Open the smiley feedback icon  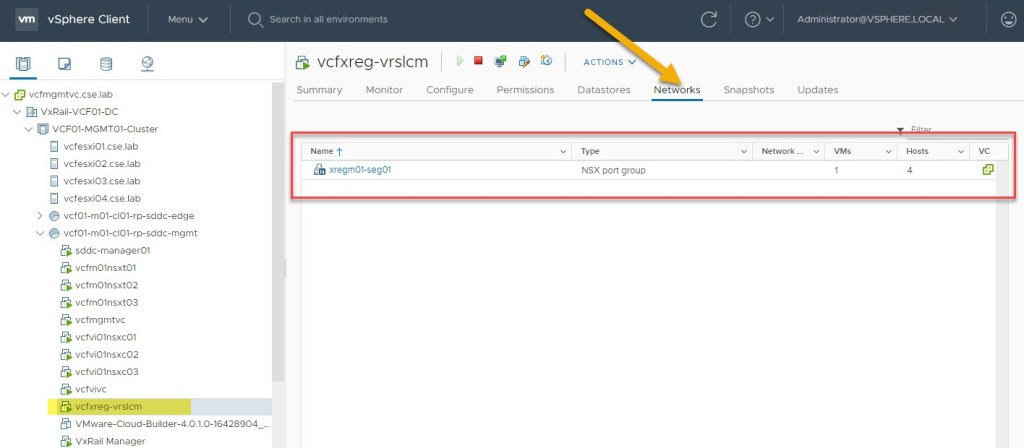[x=1008, y=20]
